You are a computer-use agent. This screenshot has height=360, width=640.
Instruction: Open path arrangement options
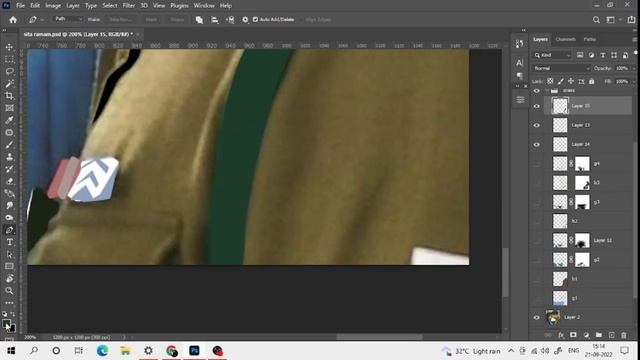pos(230,20)
